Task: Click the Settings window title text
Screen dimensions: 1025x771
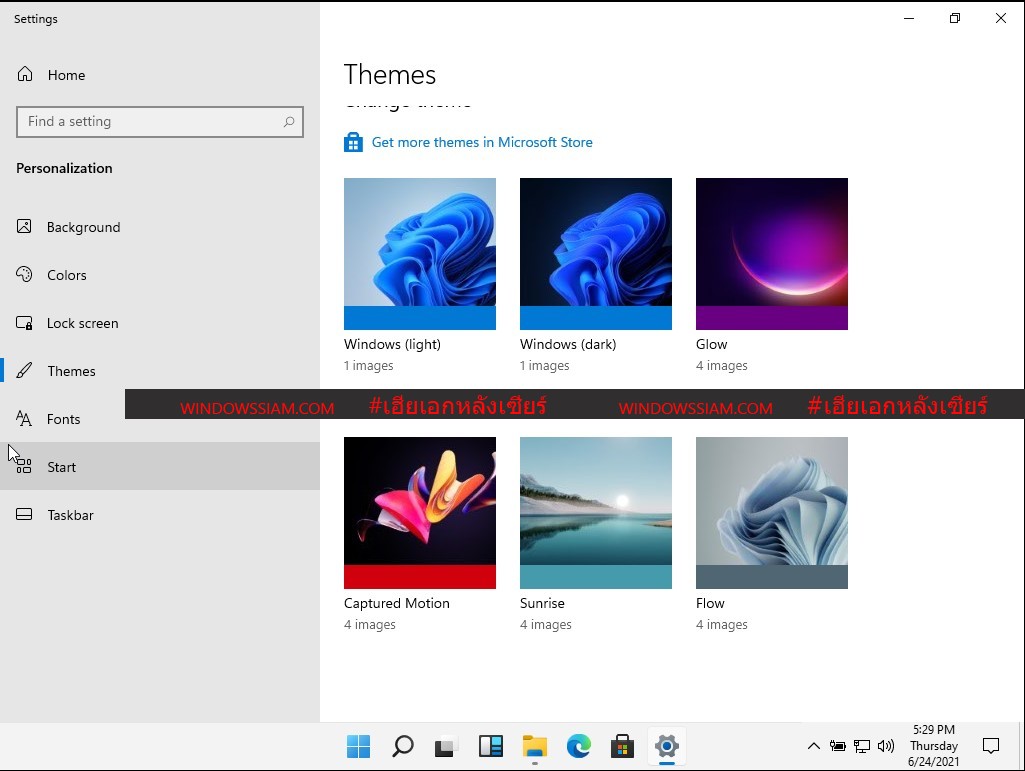Action: (x=36, y=19)
